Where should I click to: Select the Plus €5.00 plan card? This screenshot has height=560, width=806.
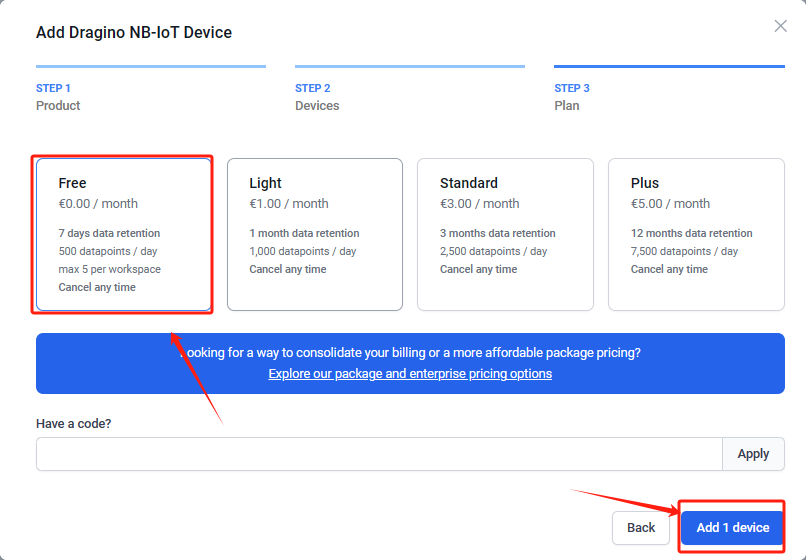click(x=696, y=234)
